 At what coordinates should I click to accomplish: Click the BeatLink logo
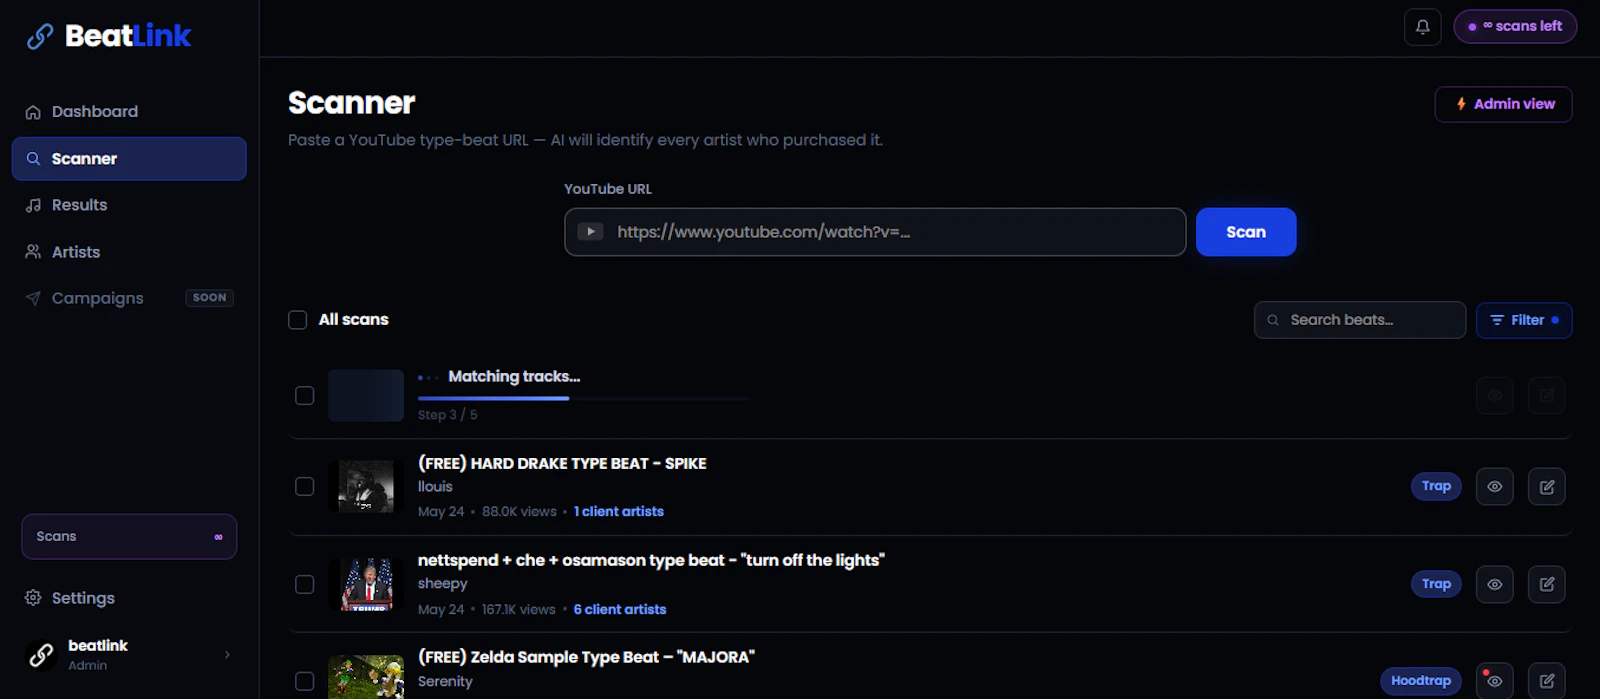(x=108, y=36)
